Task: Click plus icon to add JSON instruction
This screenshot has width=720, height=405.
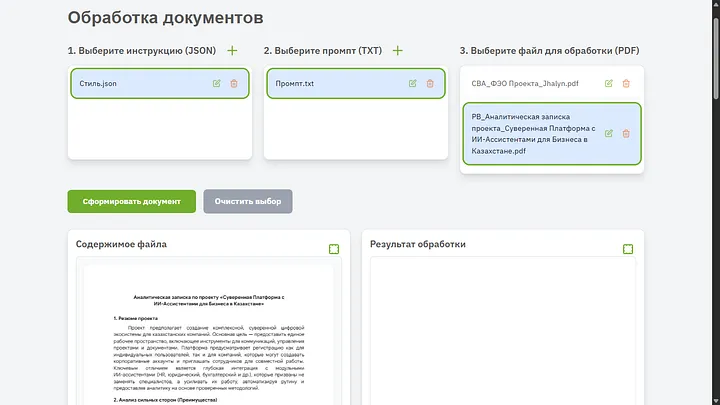Action: tap(232, 50)
